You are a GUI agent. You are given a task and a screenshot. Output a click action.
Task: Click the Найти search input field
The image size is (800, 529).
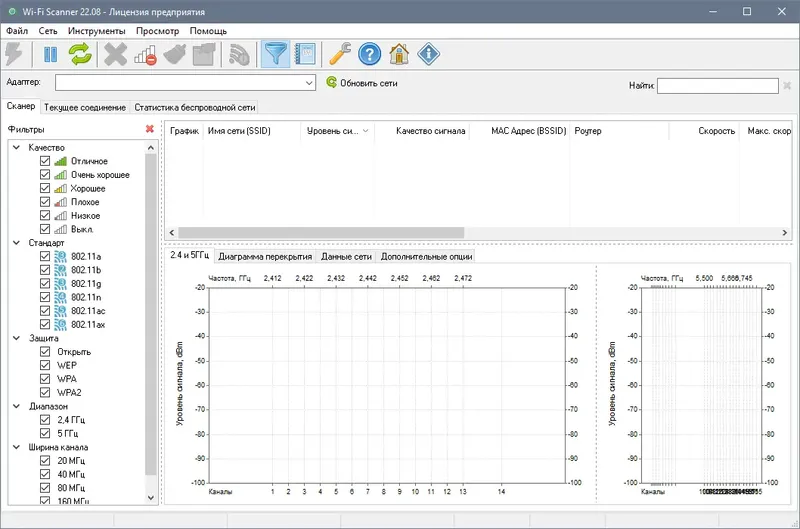[x=717, y=86]
